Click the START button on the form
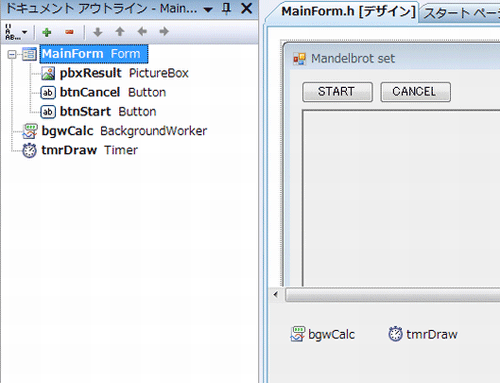The width and height of the screenshot is (500, 383). tap(337, 92)
